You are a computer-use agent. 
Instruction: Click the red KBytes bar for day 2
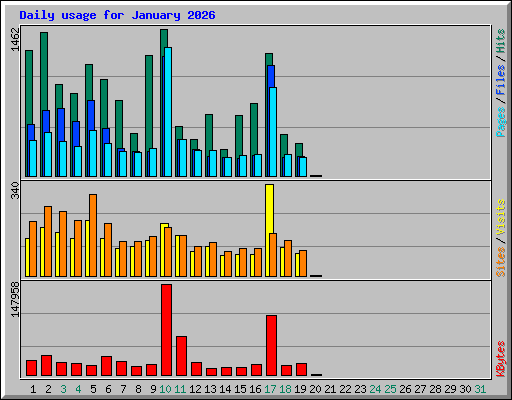47,366
